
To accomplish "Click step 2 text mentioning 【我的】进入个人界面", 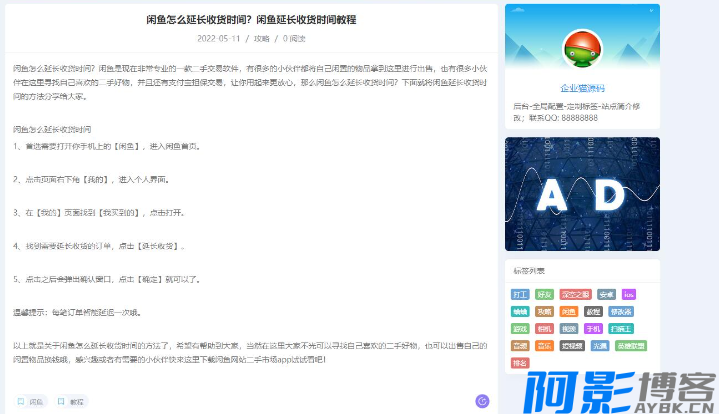I will [91, 179].
